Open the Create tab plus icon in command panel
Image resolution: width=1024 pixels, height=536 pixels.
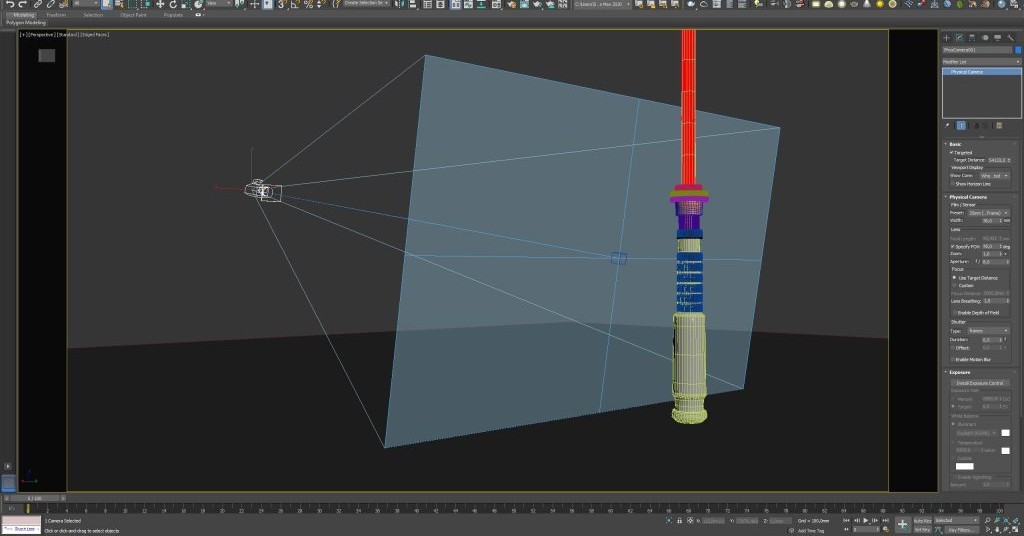coord(946,38)
